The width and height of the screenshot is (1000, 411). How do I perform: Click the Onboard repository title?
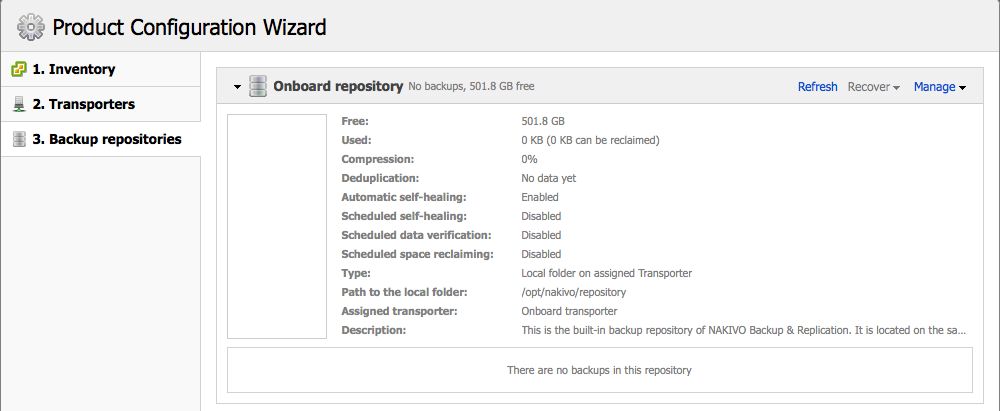(x=338, y=86)
